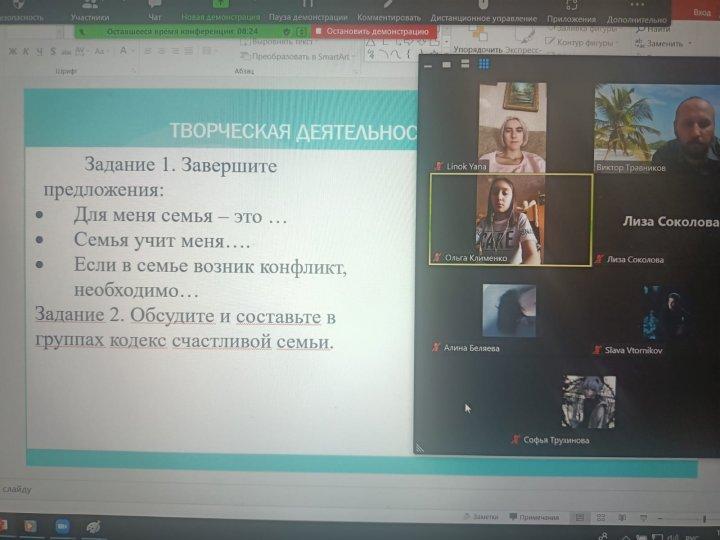Click the square icon beside the green bar shield
The height and width of the screenshot is (540, 720).
(302, 32)
